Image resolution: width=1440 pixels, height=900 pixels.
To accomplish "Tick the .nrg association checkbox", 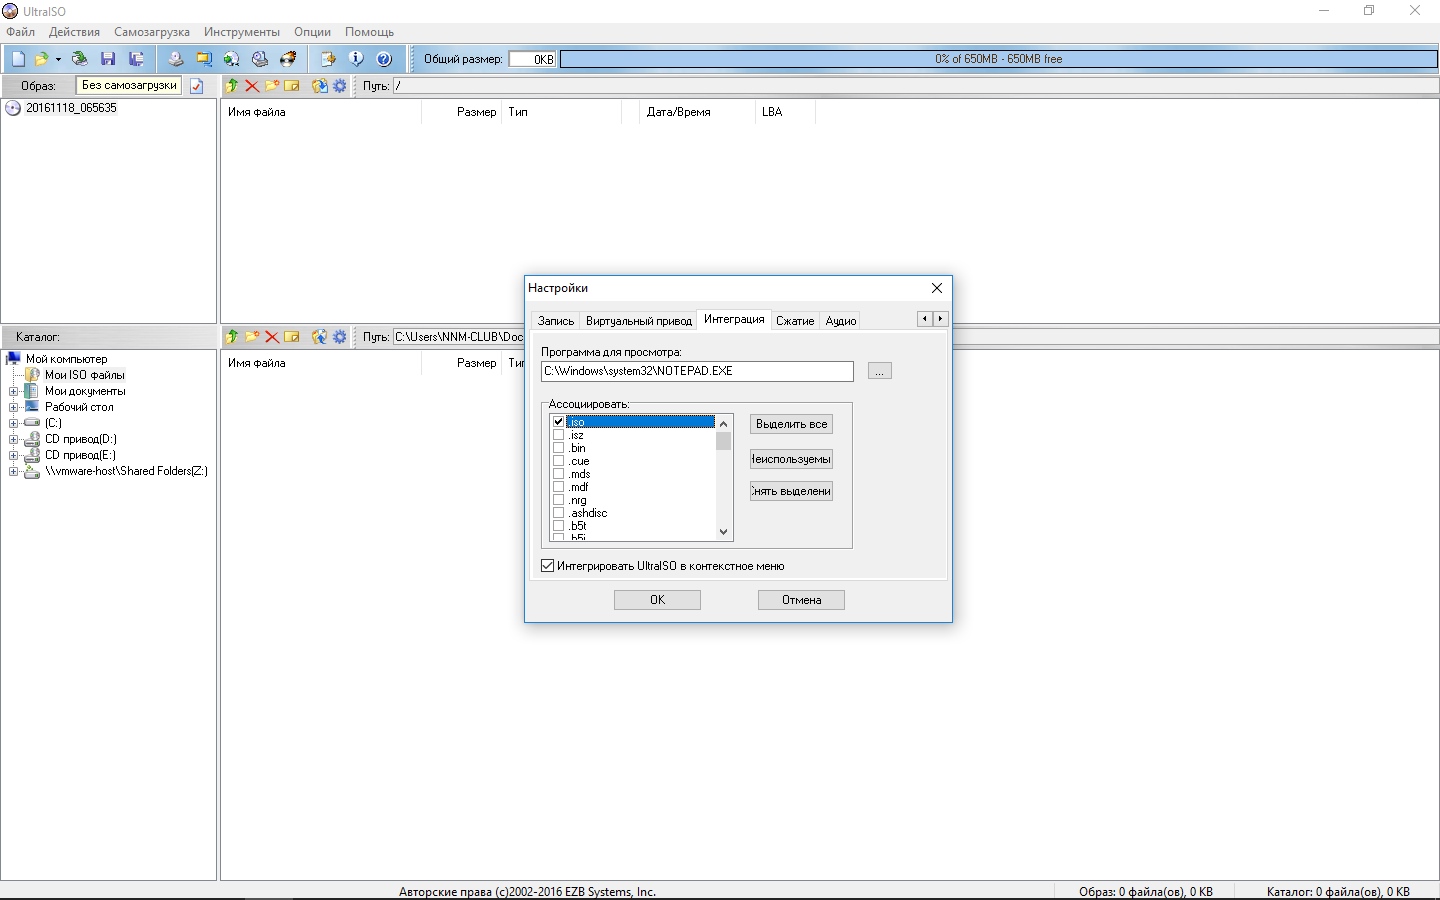I will click(559, 500).
